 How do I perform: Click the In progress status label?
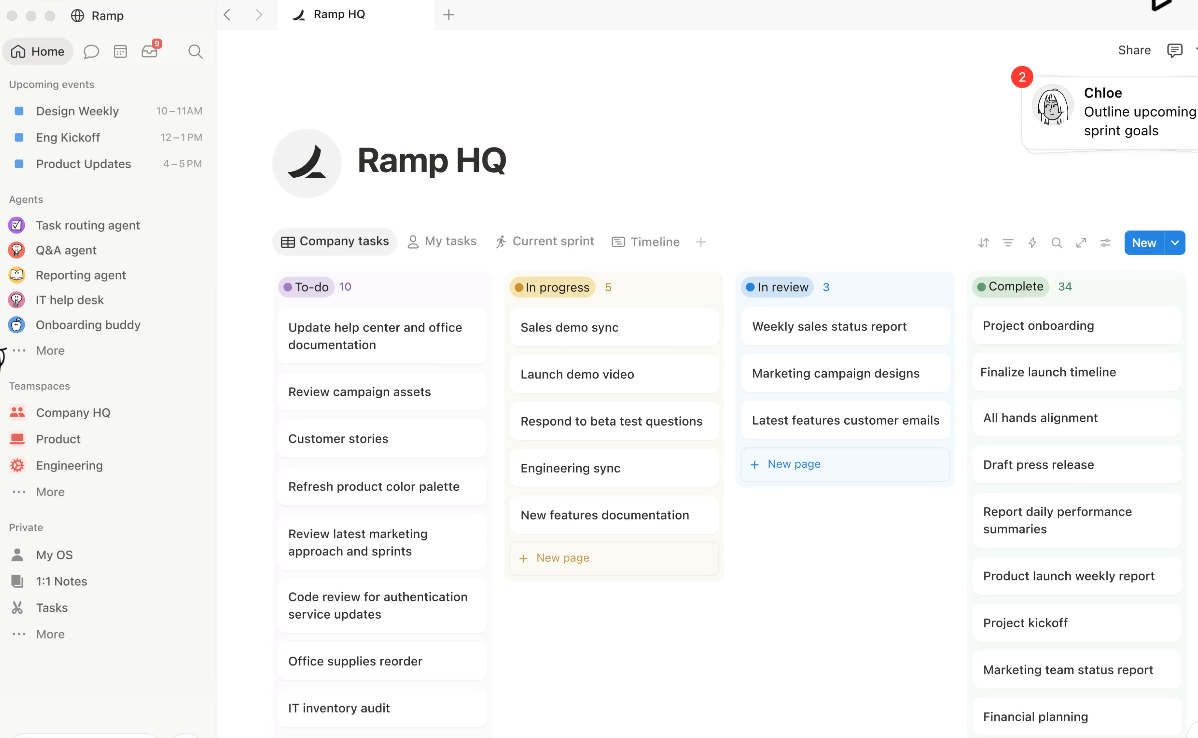tap(552, 287)
